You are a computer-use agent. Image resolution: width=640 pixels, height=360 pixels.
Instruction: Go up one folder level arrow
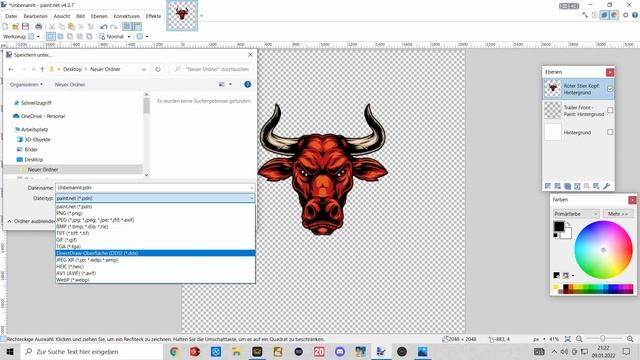(42, 69)
